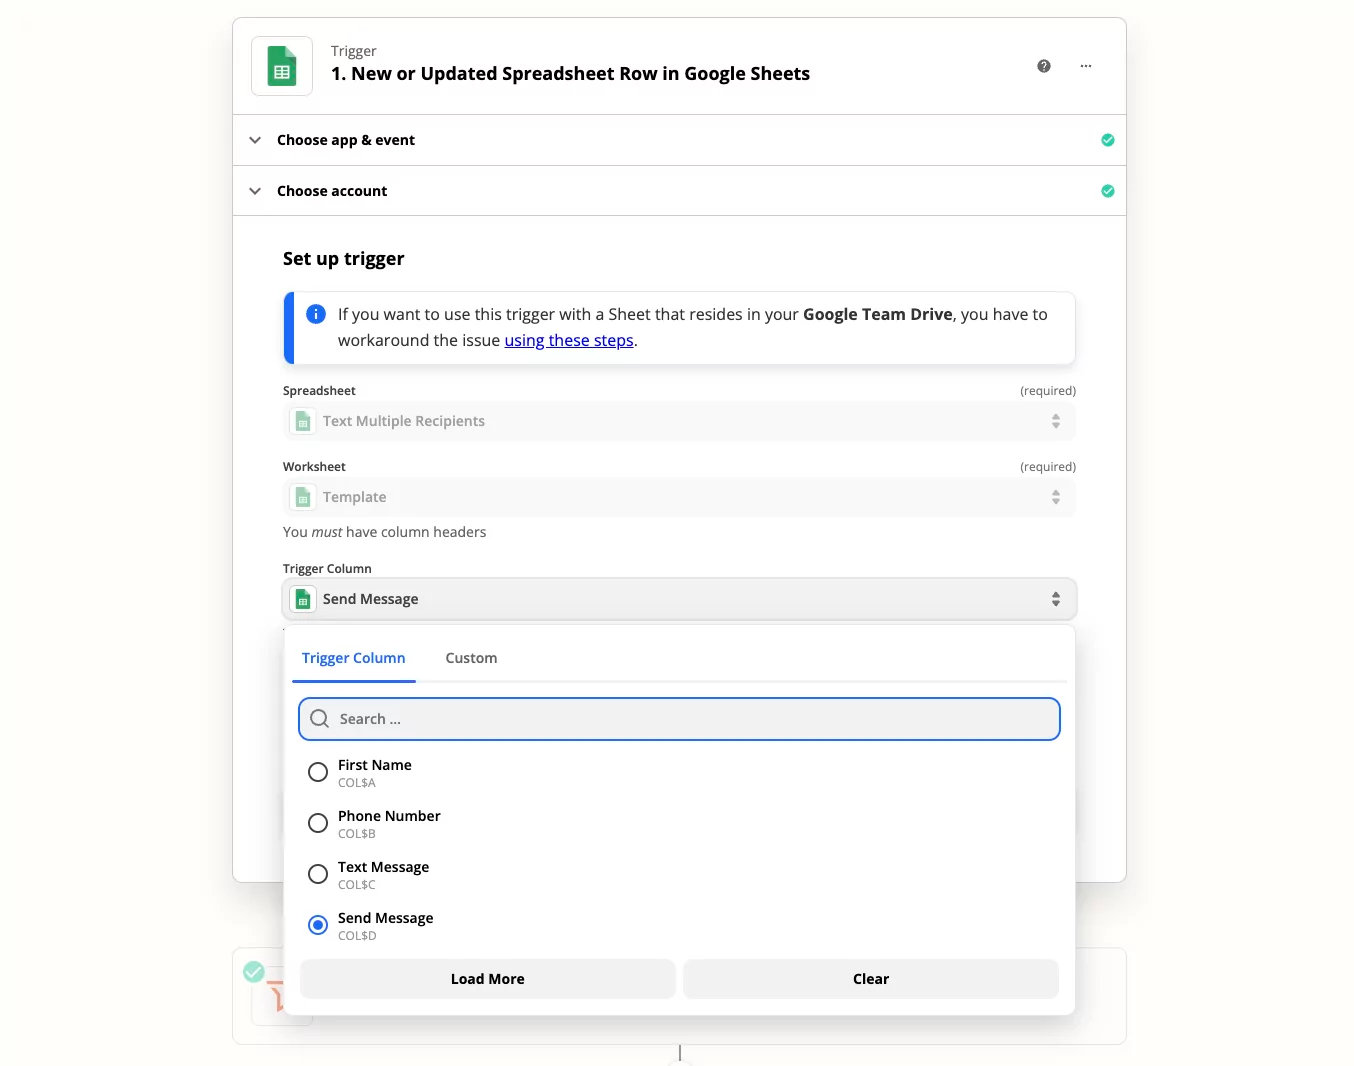Select the First Name radio button
Image resolution: width=1354 pixels, height=1066 pixels.
pyautogui.click(x=318, y=772)
